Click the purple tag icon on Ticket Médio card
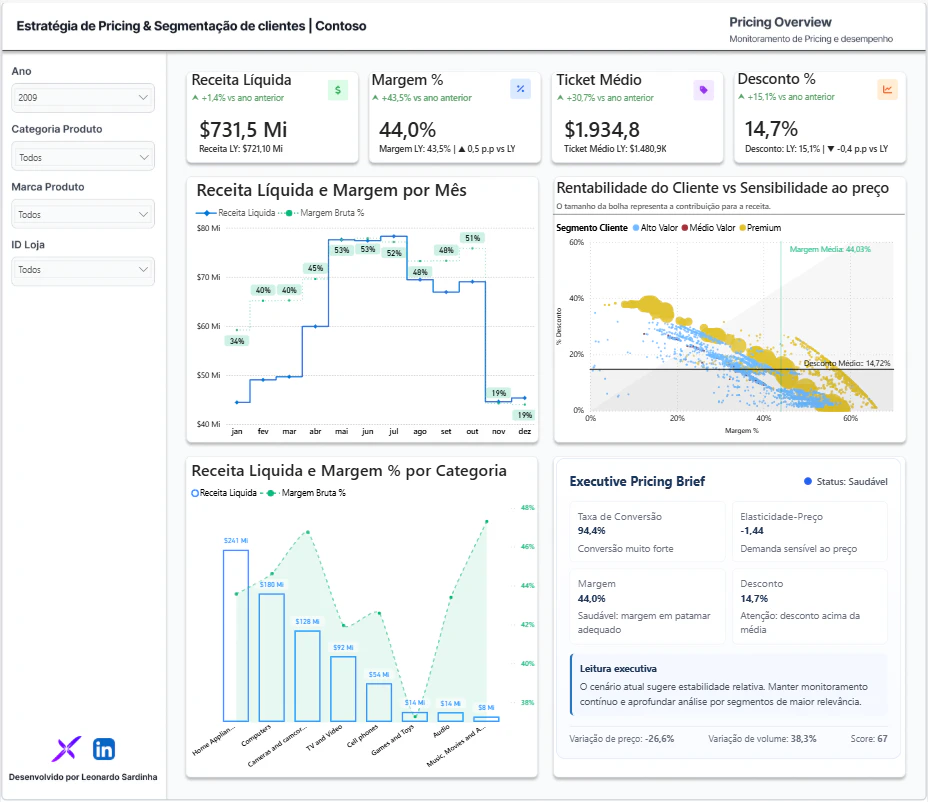928x802 pixels. pos(703,90)
